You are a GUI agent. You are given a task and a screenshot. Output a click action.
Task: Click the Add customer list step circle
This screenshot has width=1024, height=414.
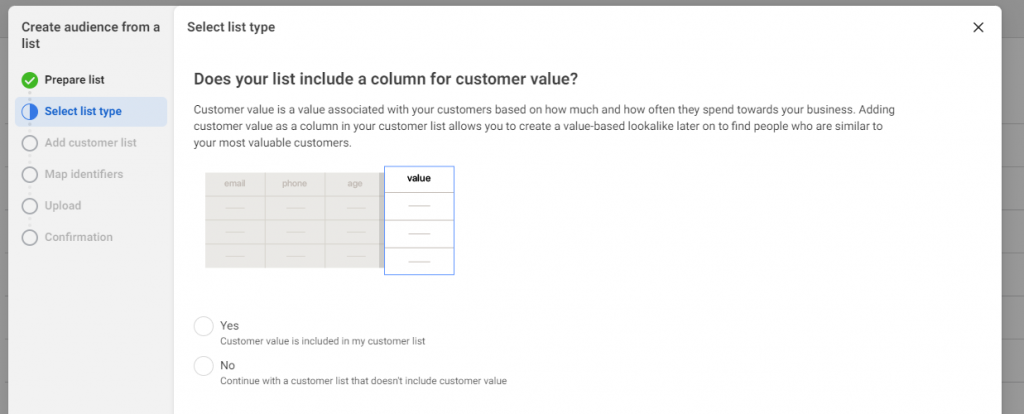pyautogui.click(x=29, y=143)
